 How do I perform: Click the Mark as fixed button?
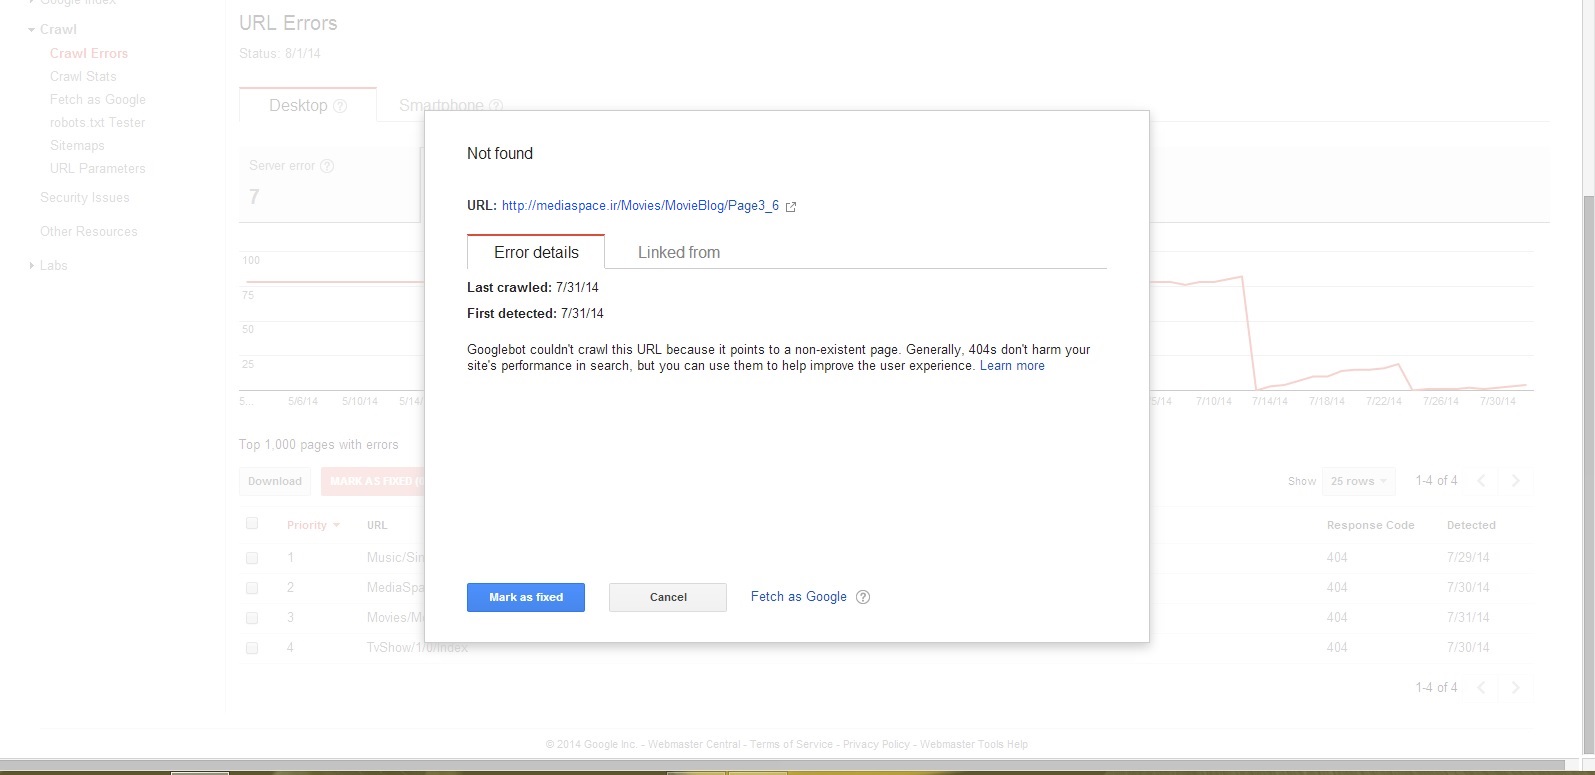[526, 597]
